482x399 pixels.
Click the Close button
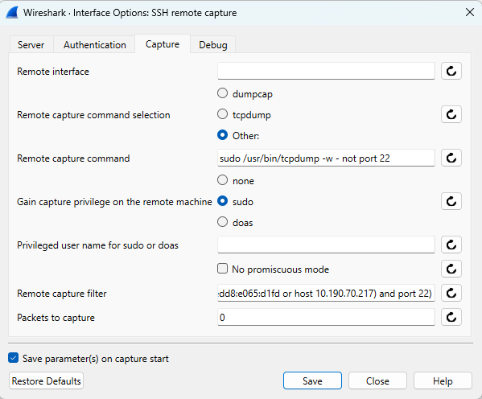pyautogui.click(x=377, y=381)
